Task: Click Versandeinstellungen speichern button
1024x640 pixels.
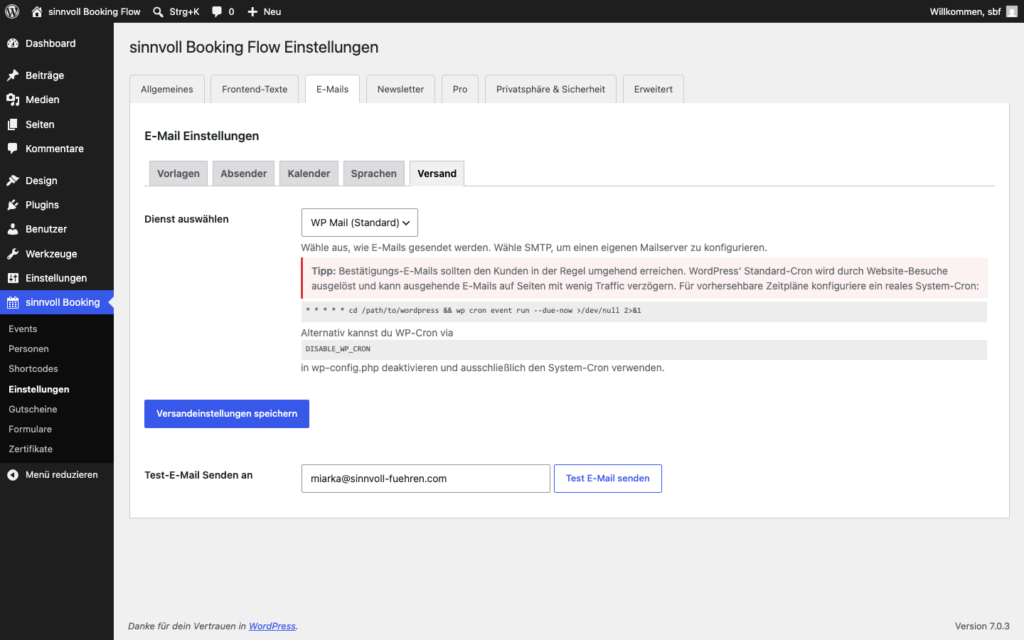Action: (227, 414)
